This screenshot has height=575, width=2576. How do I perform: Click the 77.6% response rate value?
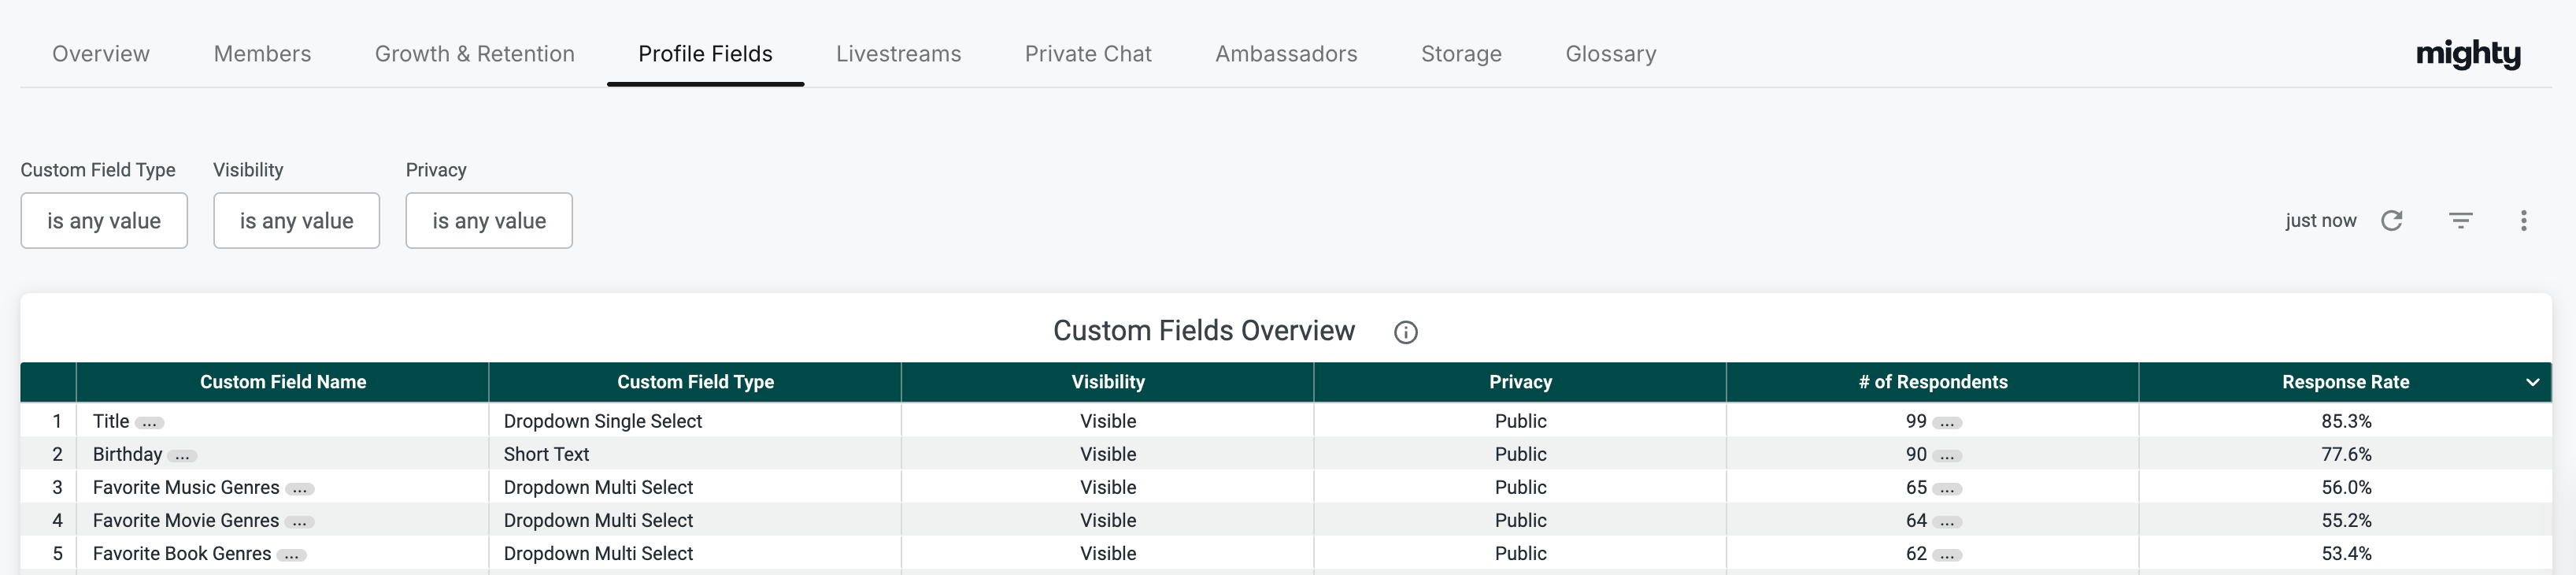[x=2346, y=454]
